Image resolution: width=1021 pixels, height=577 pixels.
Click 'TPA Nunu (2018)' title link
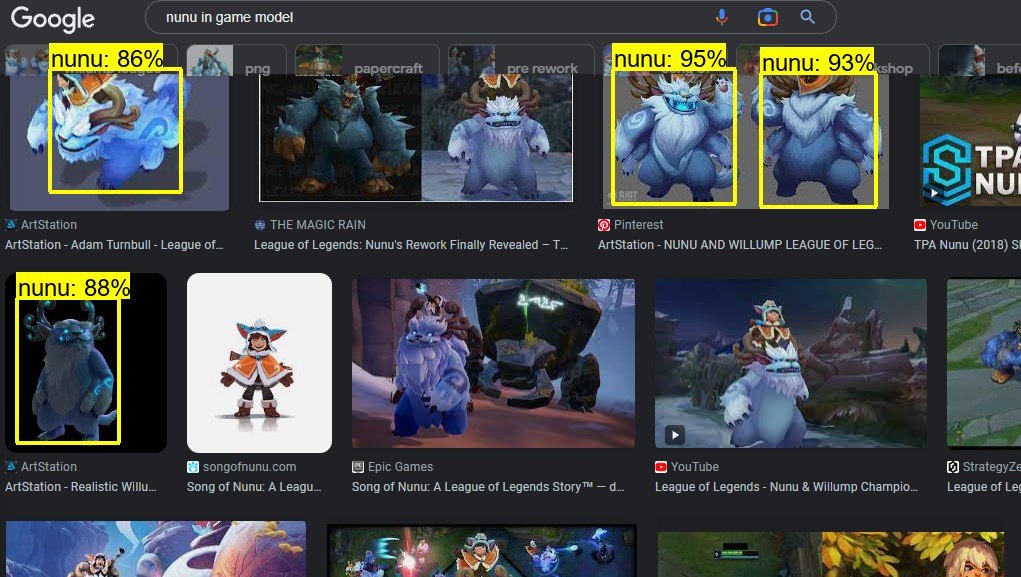(967, 245)
